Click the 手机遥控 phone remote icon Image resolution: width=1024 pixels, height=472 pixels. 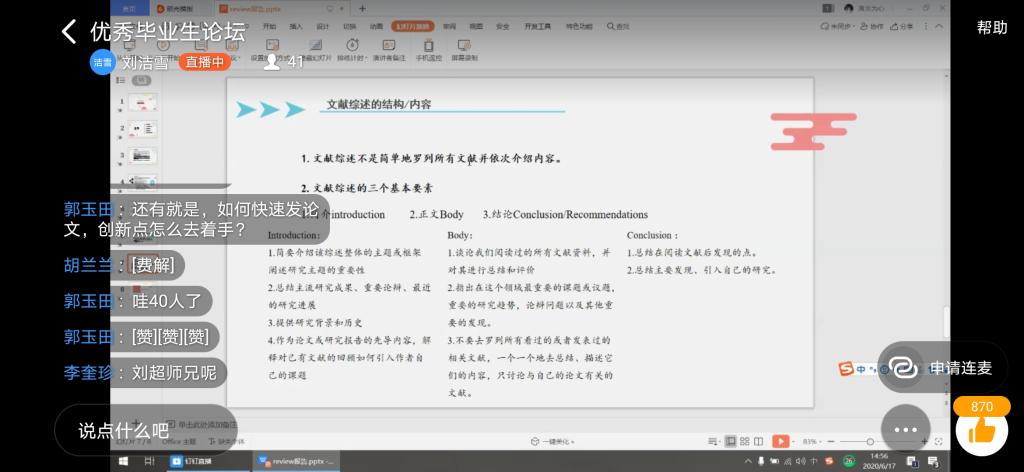click(x=428, y=45)
